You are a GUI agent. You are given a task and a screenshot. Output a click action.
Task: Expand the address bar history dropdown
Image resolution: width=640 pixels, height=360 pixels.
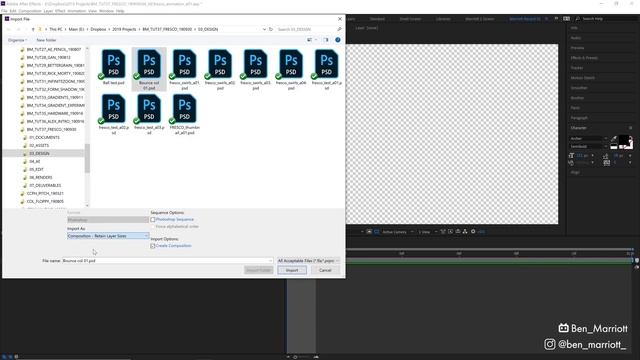(264, 29)
